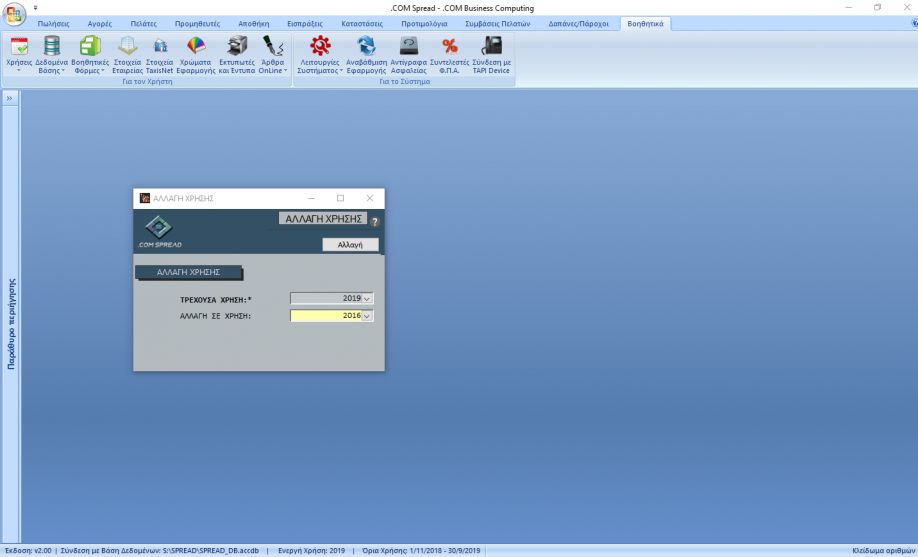Click Σύνδεση με TAPI Device phone icon

pyautogui.click(x=491, y=46)
